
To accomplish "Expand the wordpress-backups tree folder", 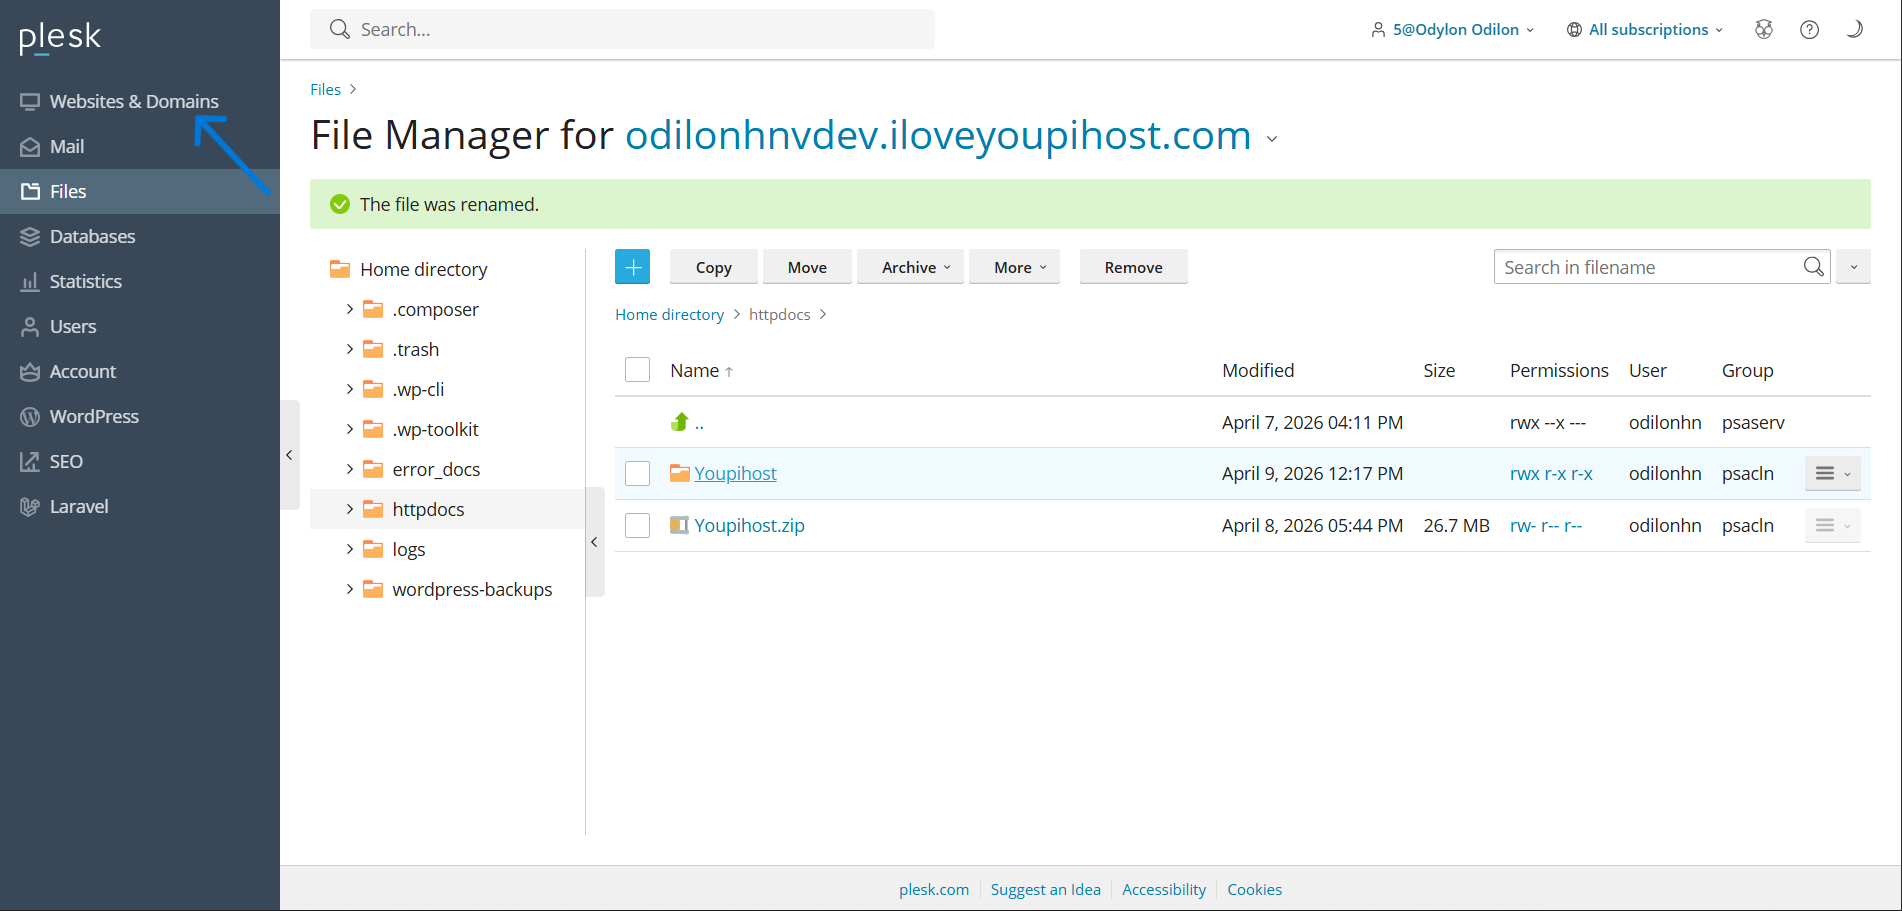I will (349, 589).
